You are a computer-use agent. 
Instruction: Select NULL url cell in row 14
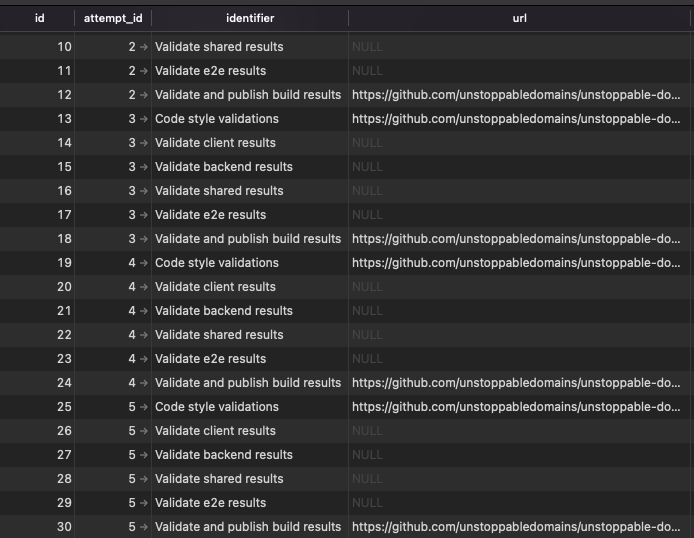coord(368,143)
